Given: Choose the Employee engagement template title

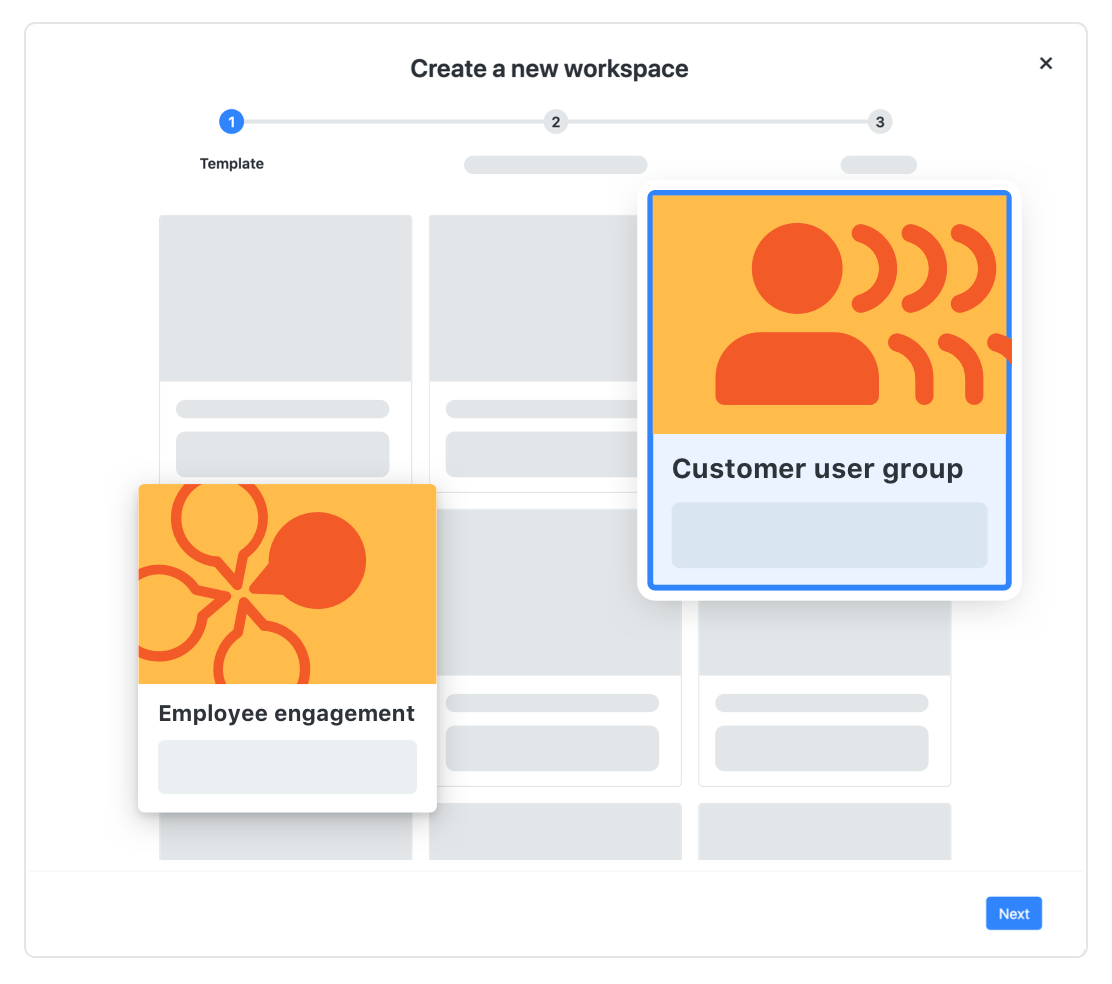Looking at the screenshot, I should click(x=286, y=713).
